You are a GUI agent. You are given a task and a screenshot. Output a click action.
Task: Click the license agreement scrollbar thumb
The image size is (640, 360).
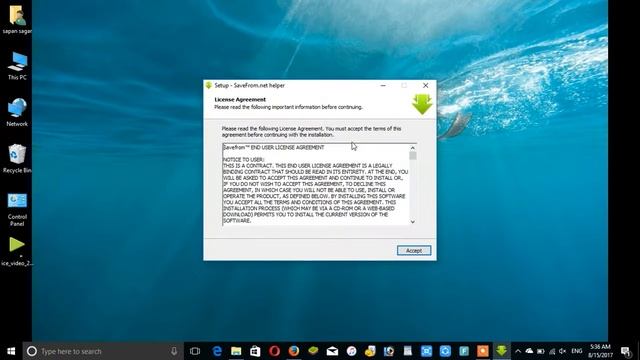point(413,156)
